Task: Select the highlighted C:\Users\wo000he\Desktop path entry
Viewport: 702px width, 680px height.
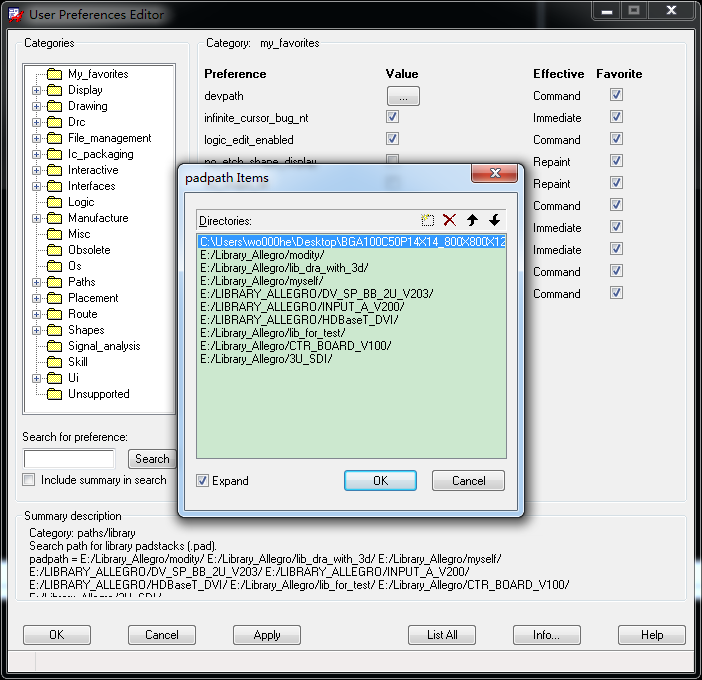Action: tap(351, 242)
